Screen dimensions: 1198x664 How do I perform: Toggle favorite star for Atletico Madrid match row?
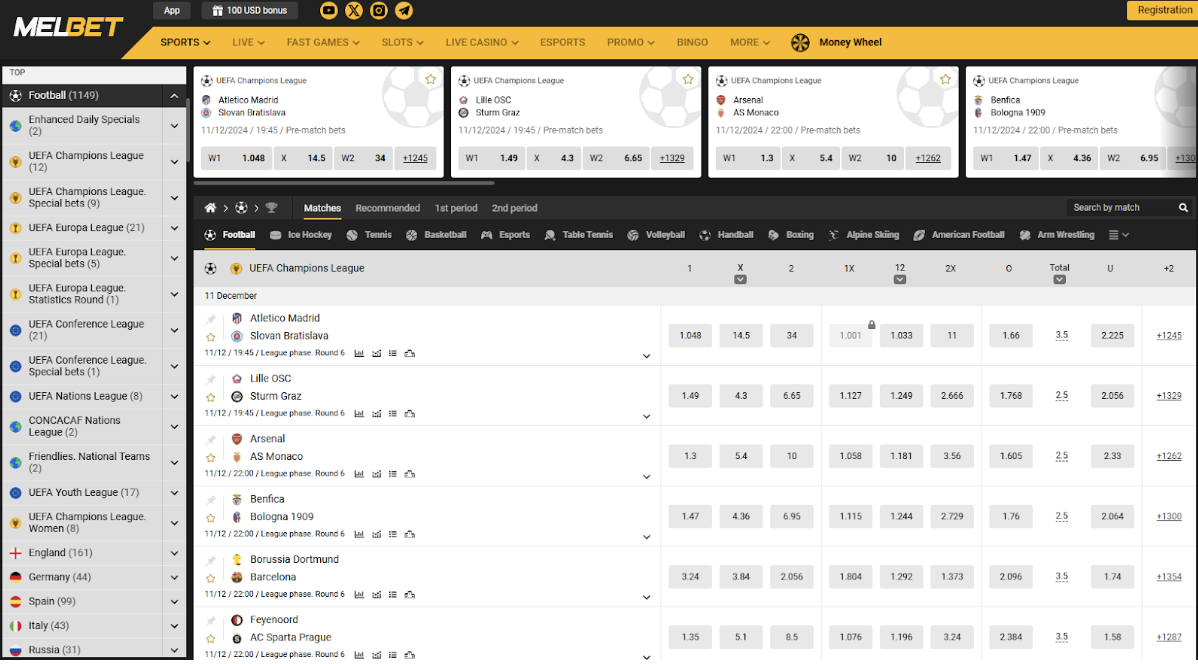(x=211, y=337)
